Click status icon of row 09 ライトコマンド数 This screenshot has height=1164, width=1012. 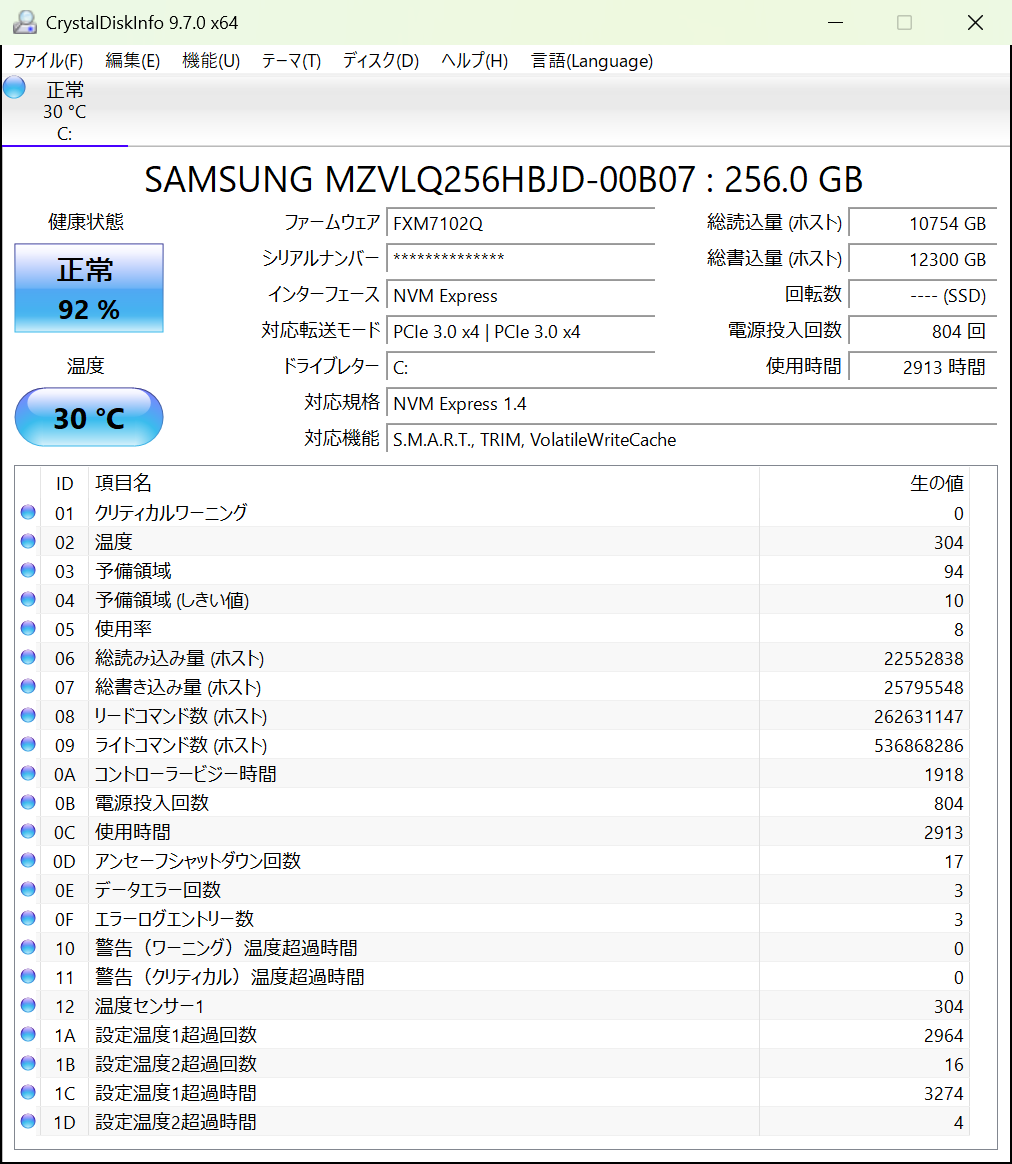click(28, 744)
